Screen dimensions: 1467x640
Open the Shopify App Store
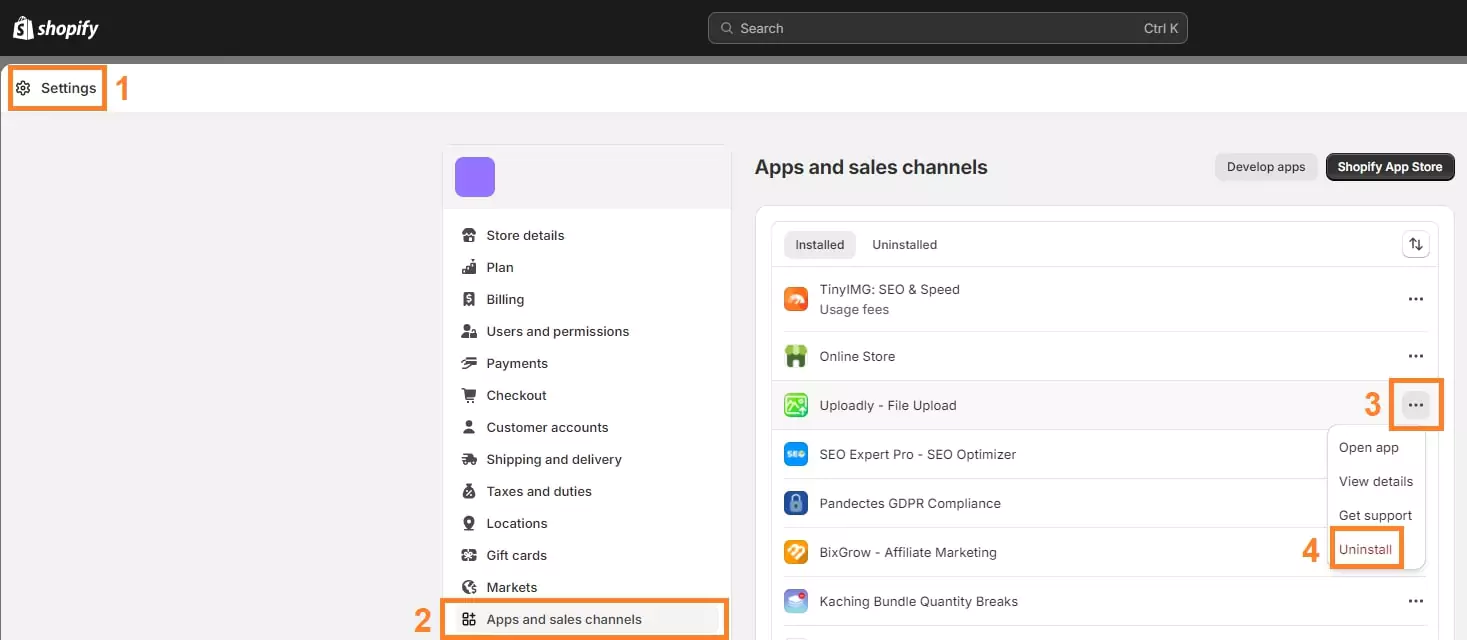pos(1389,166)
